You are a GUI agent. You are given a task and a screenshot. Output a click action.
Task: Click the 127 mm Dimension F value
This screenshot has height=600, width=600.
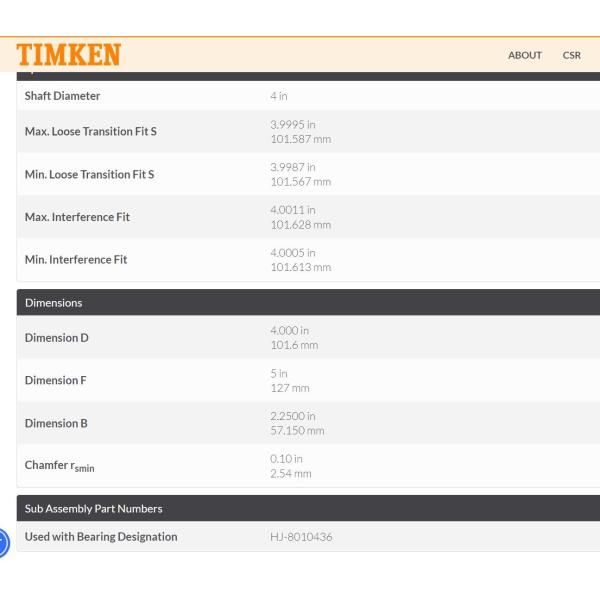(290, 388)
